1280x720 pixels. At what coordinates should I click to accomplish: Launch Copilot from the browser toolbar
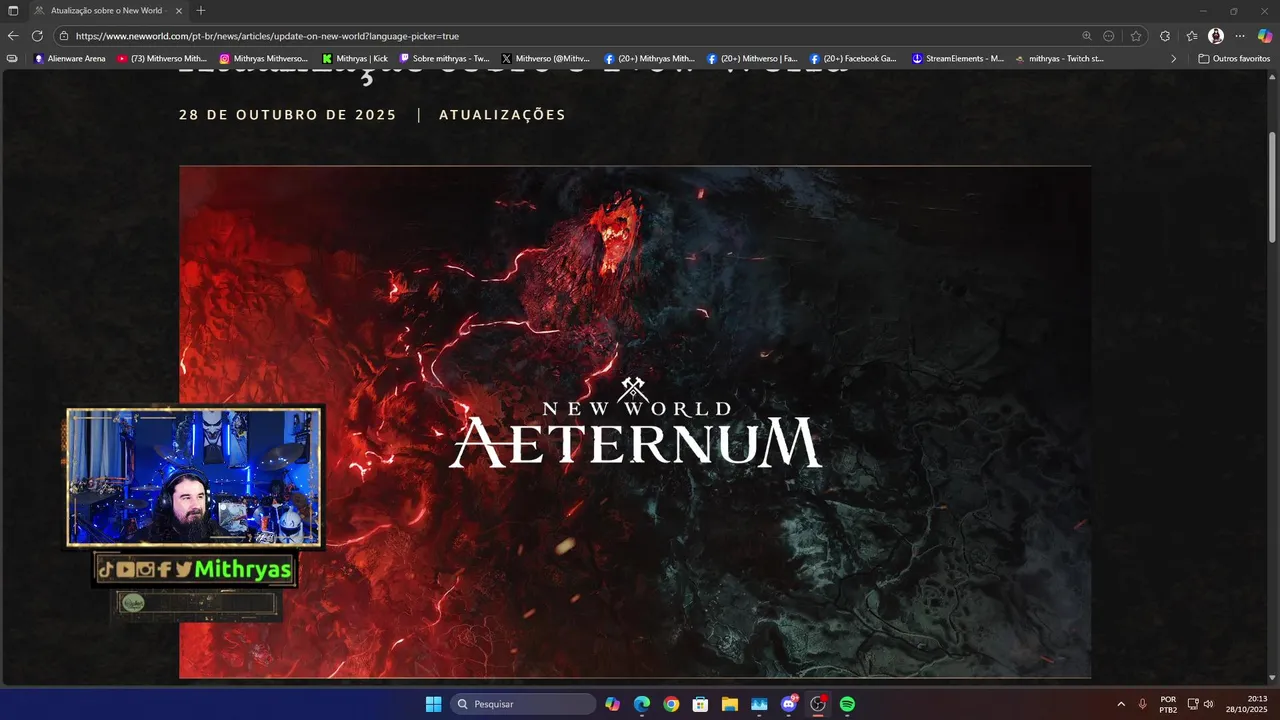point(1265,36)
